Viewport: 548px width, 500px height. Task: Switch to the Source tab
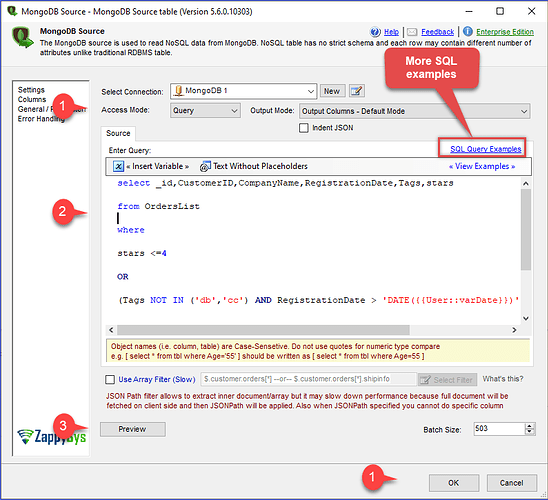tap(118, 133)
